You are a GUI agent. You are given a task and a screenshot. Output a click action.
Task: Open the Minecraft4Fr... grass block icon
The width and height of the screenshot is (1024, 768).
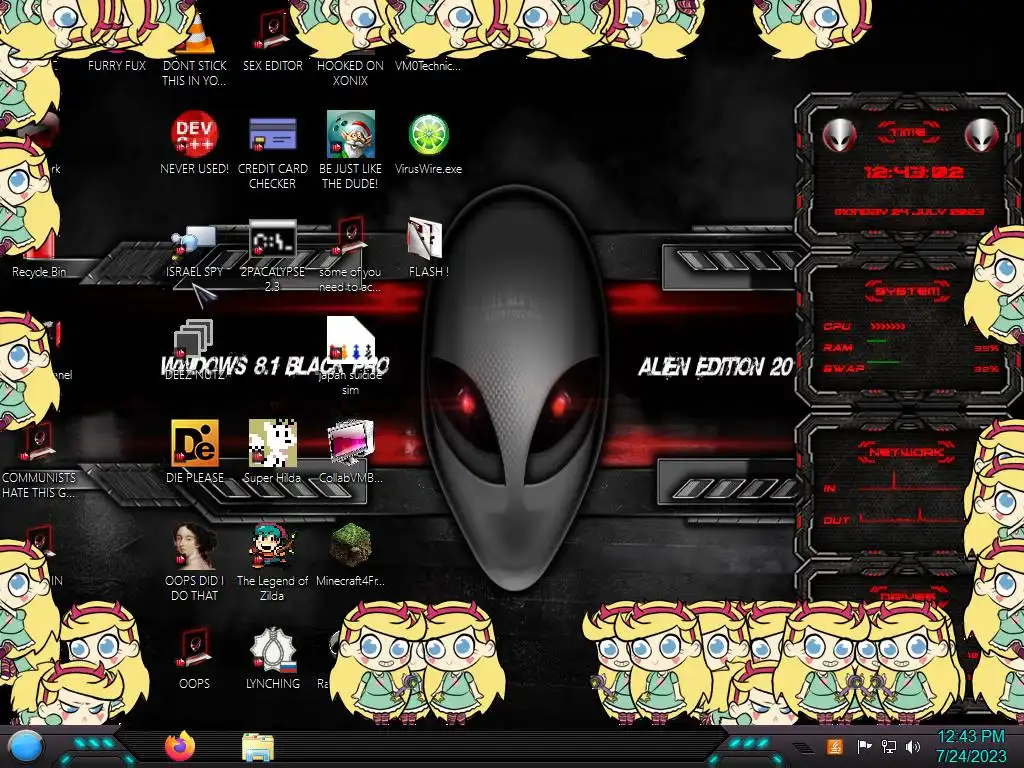point(351,545)
